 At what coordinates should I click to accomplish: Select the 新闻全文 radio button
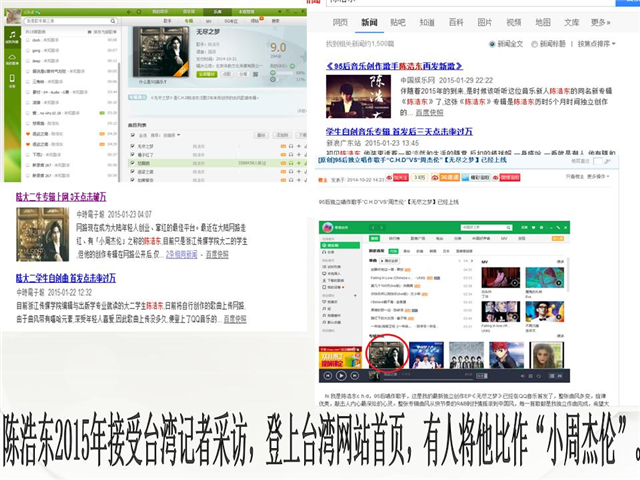[x=492, y=44]
